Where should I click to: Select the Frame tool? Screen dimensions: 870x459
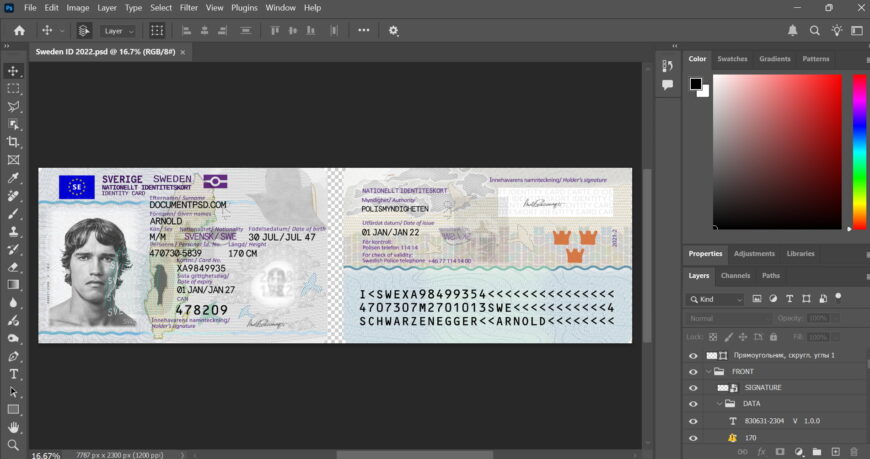(x=13, y=160)
